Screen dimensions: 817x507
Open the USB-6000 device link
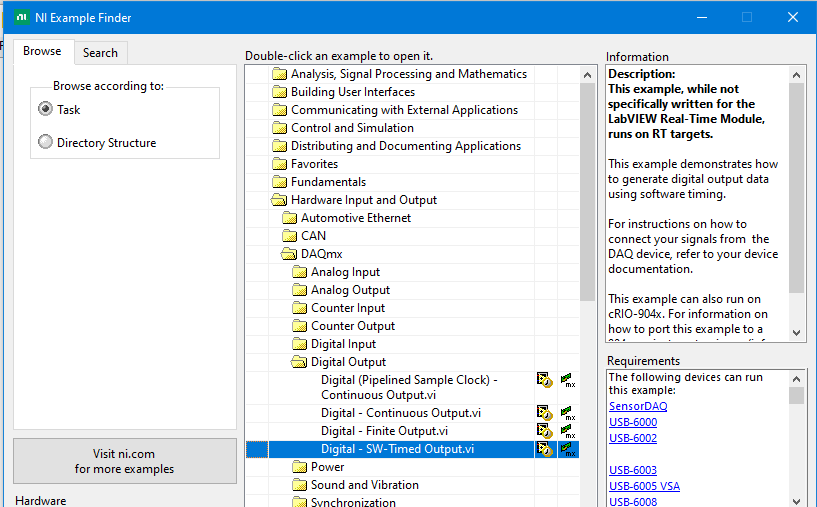tap(633, 422)
